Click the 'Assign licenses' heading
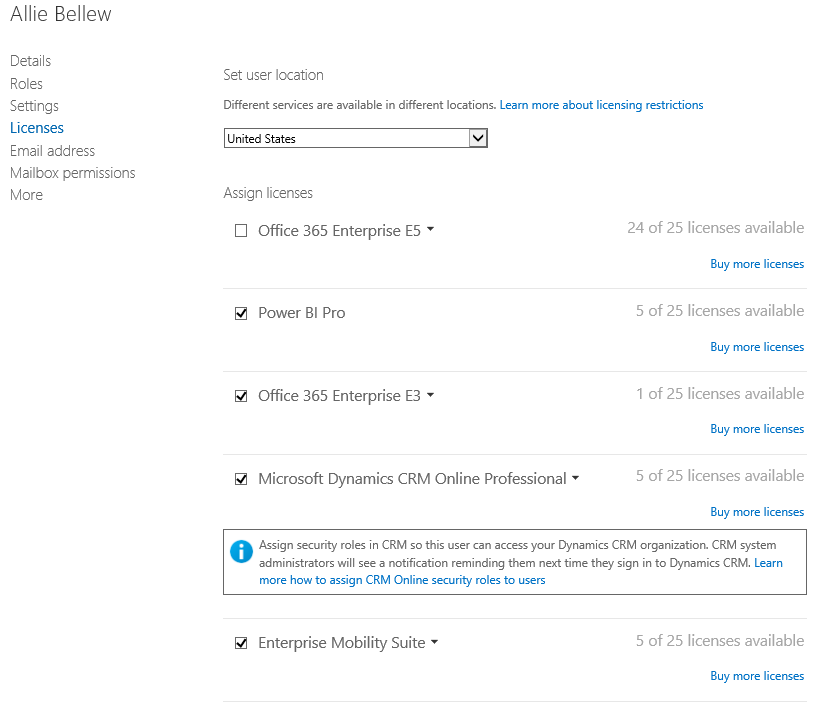 click(268, 193)
